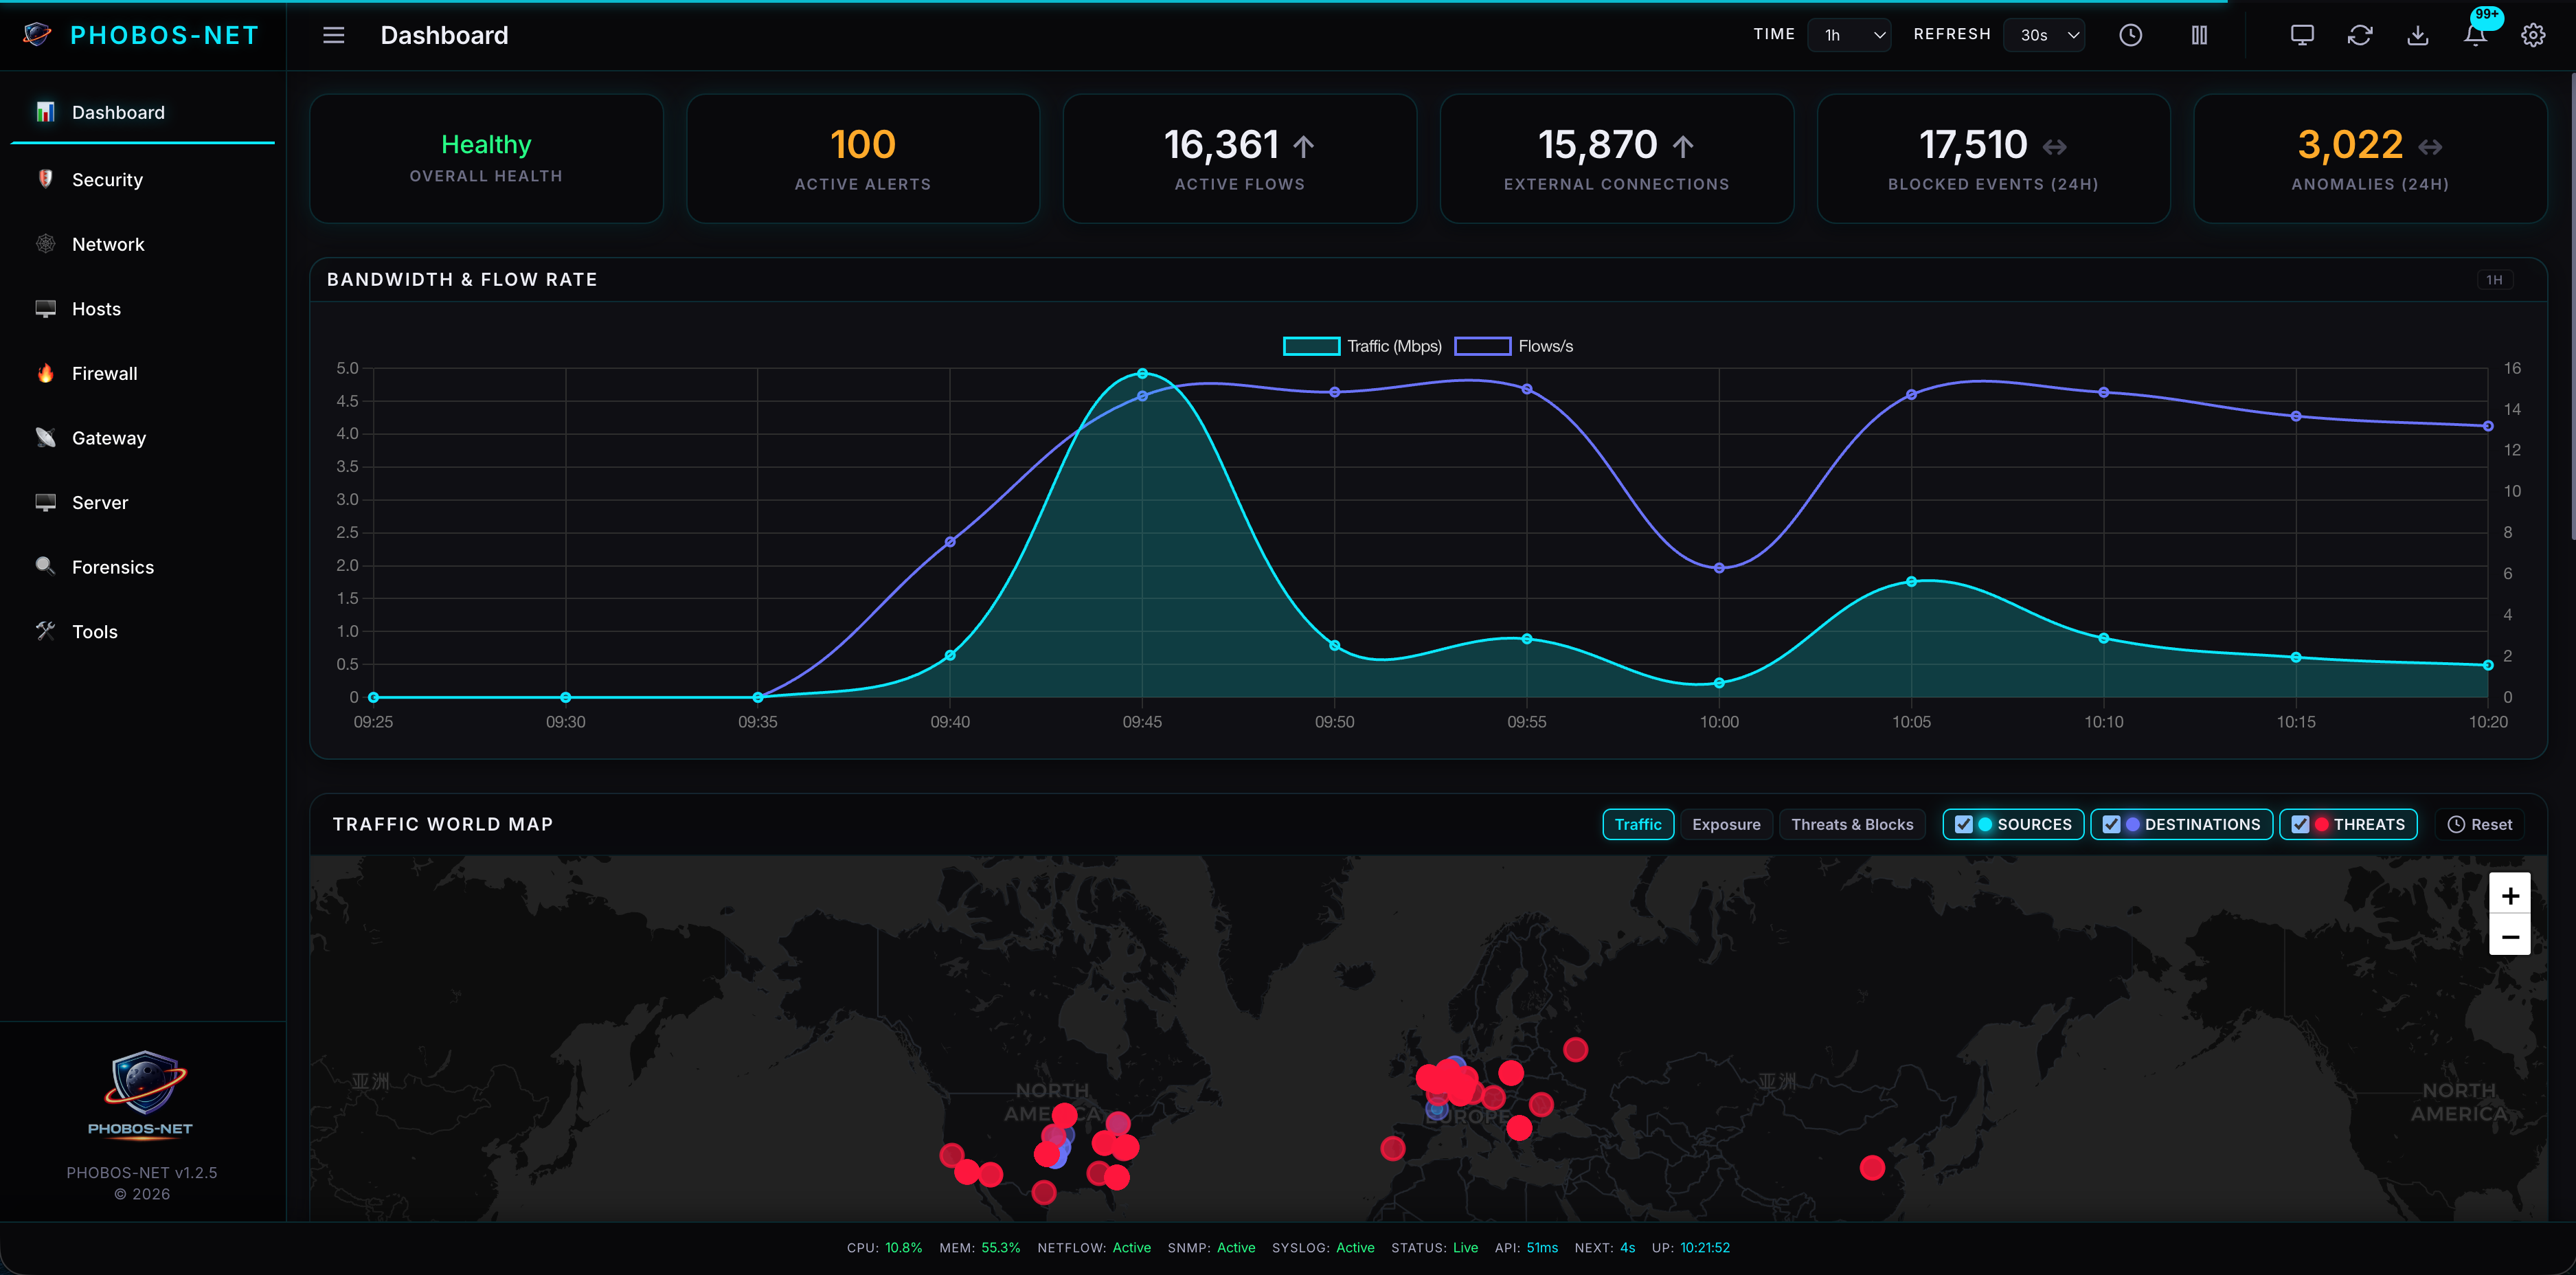Click the hamburger menu icon
This screenshot has height=1275, width=2576.
(333, 36)
